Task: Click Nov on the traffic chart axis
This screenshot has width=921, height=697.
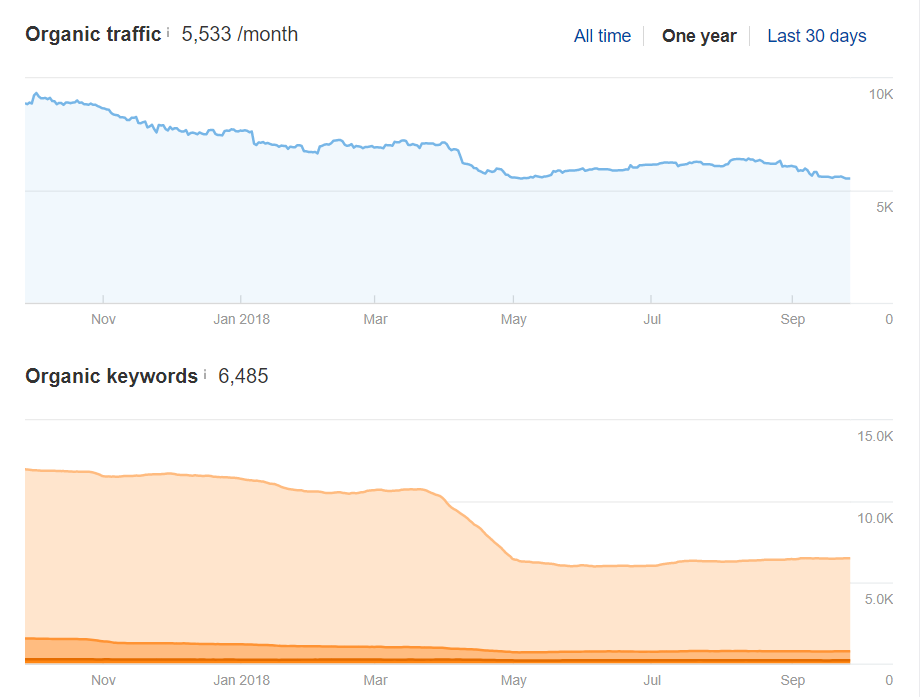Action: pyautogui.click(x=103, y=319)
